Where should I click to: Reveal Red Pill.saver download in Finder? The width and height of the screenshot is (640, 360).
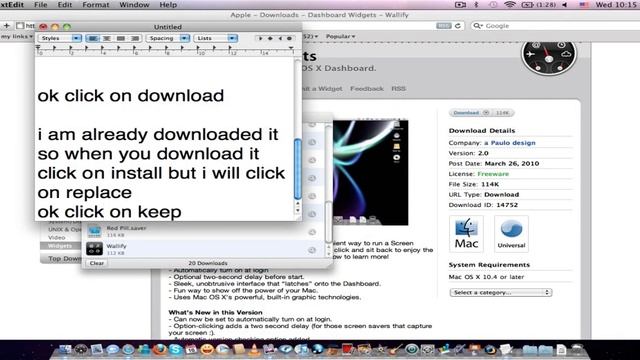pos(312,232)
